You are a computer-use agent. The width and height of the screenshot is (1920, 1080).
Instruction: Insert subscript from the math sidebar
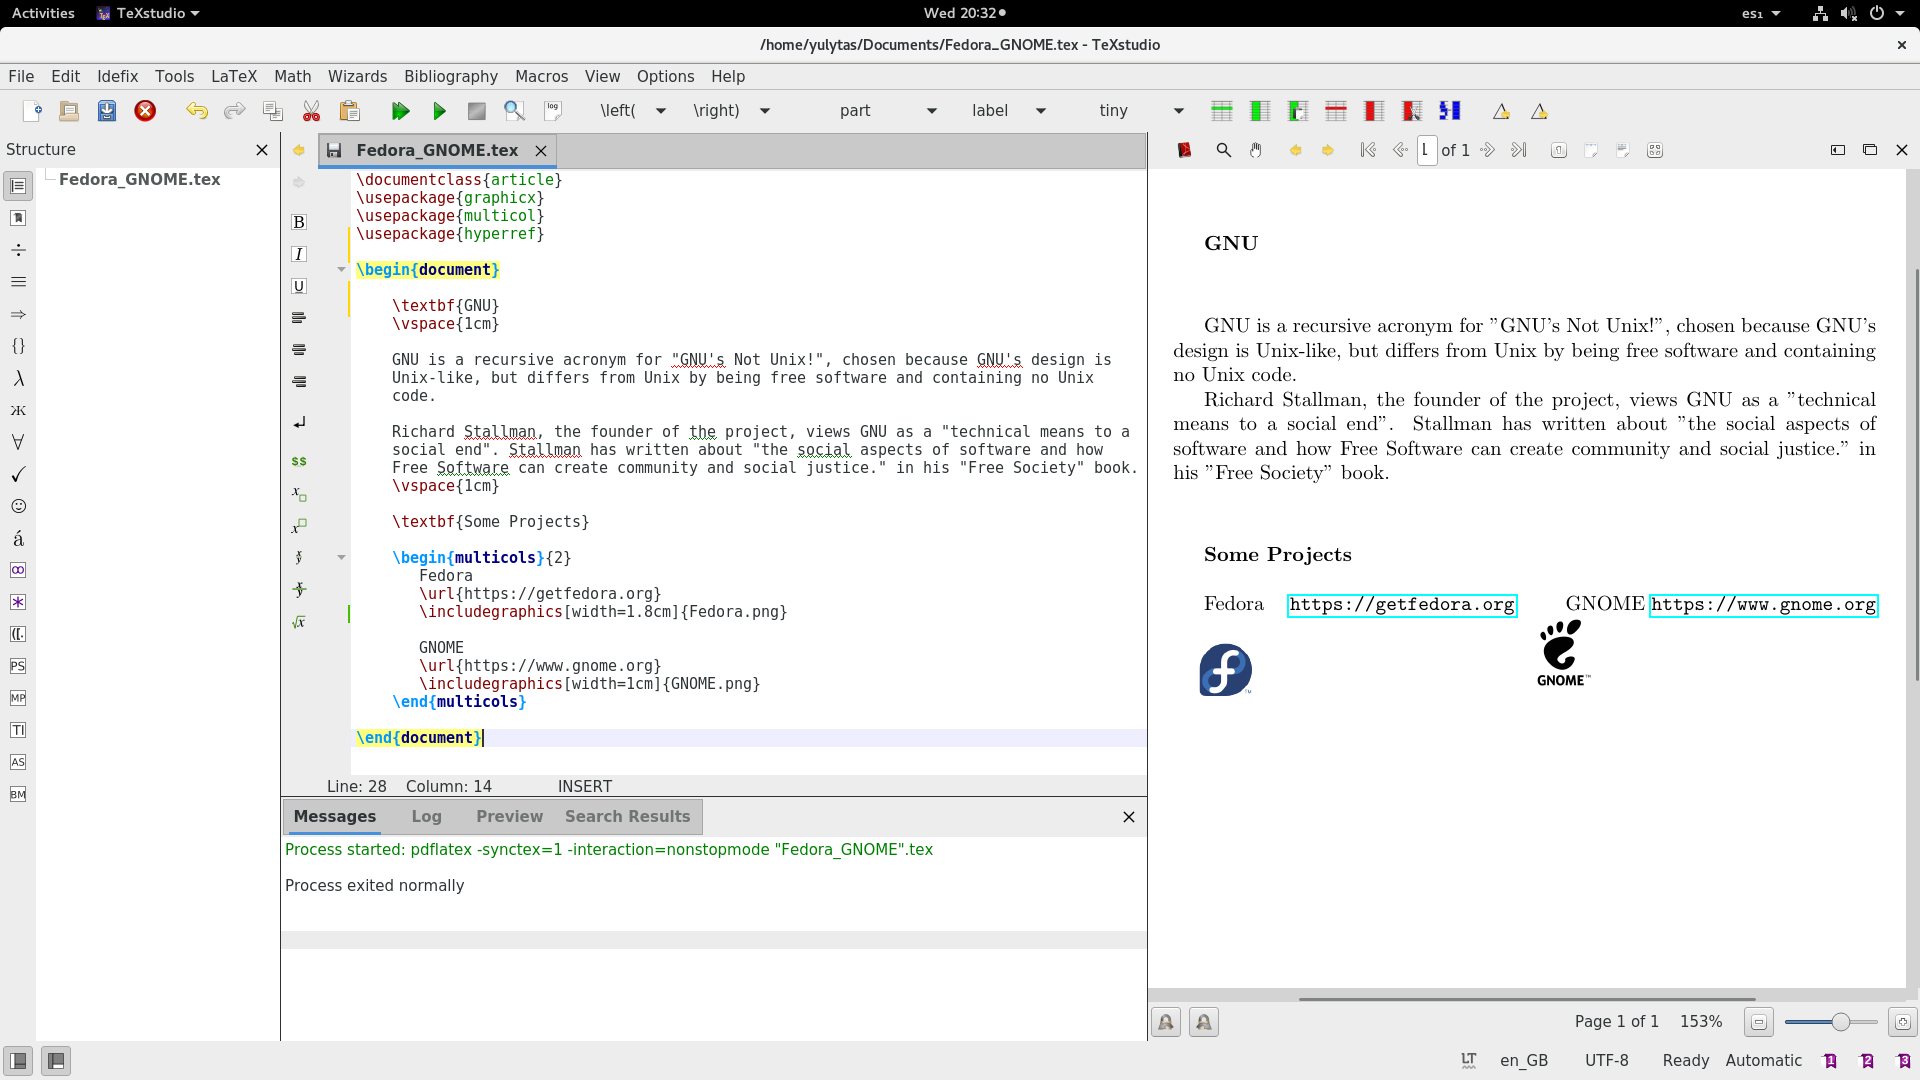(x=298, y=494)
